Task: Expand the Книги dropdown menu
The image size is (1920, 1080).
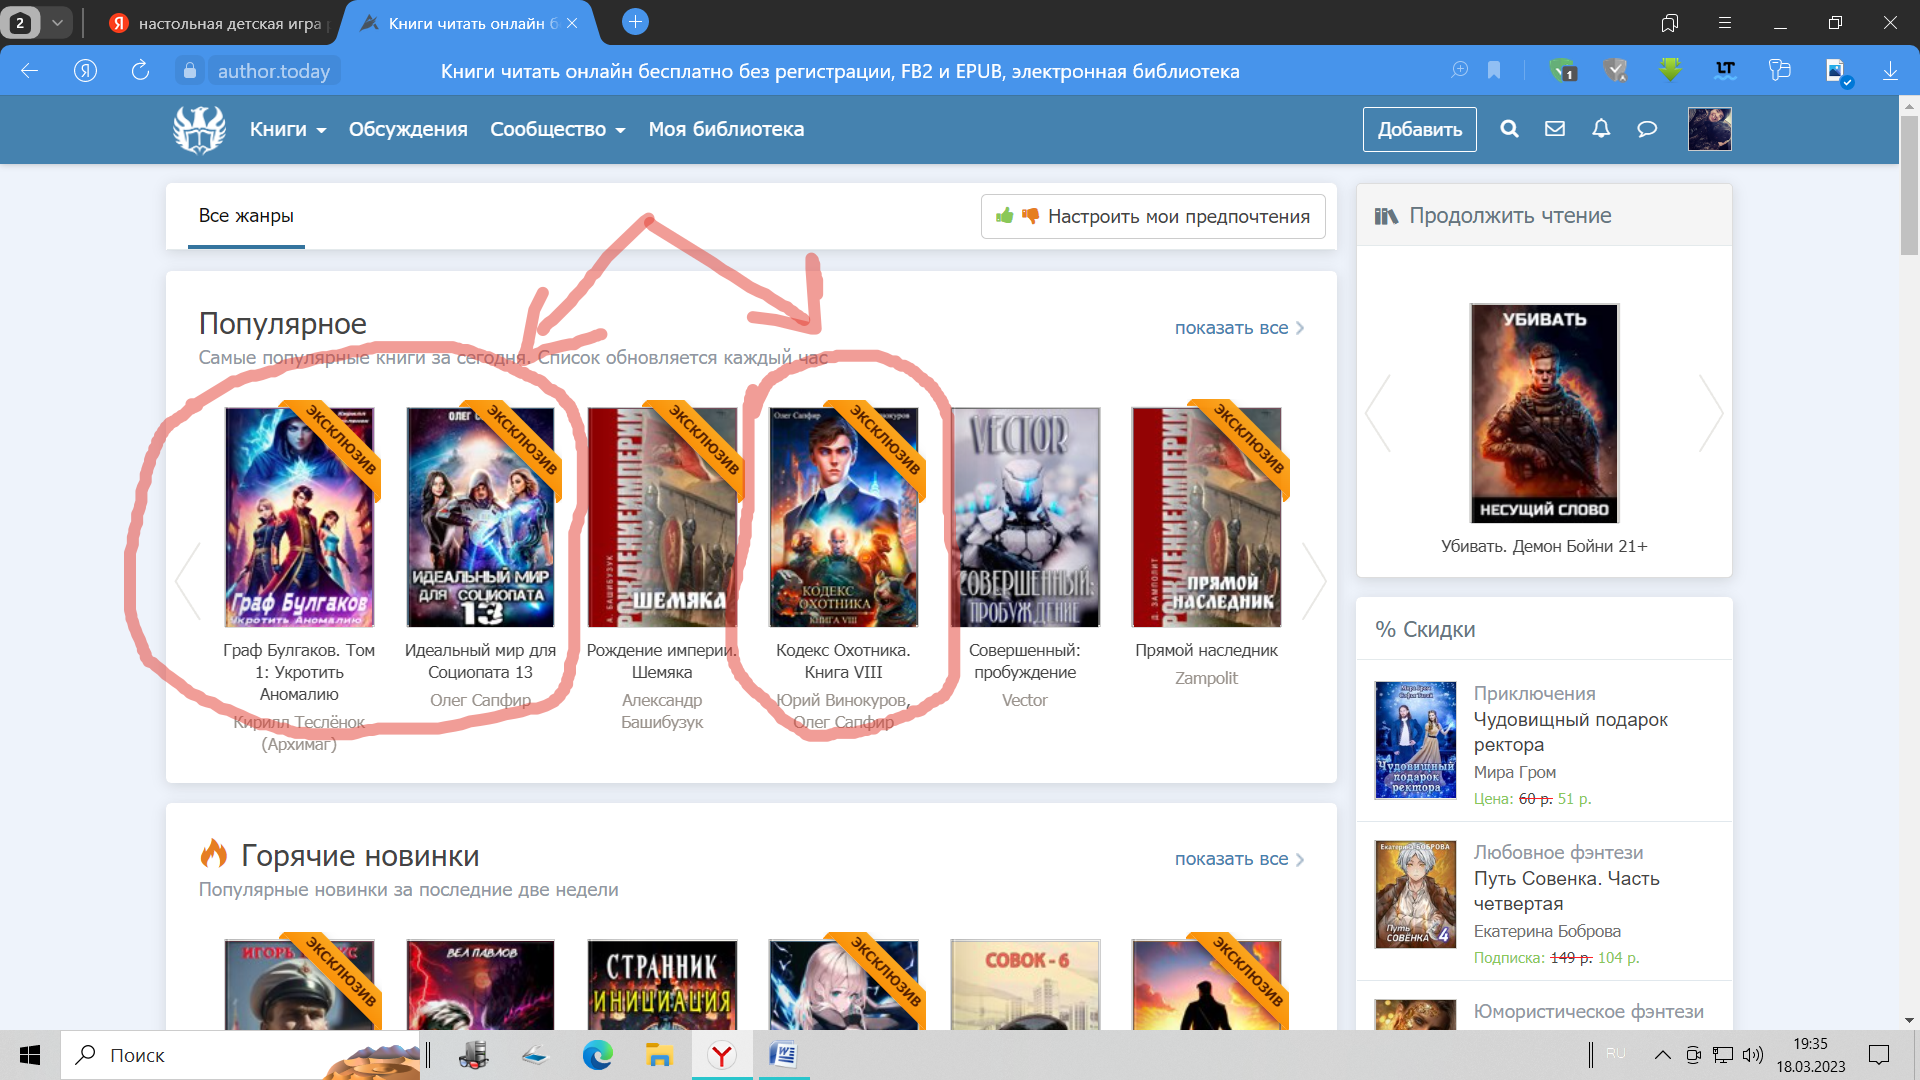Action: click(x=288, y=130)
